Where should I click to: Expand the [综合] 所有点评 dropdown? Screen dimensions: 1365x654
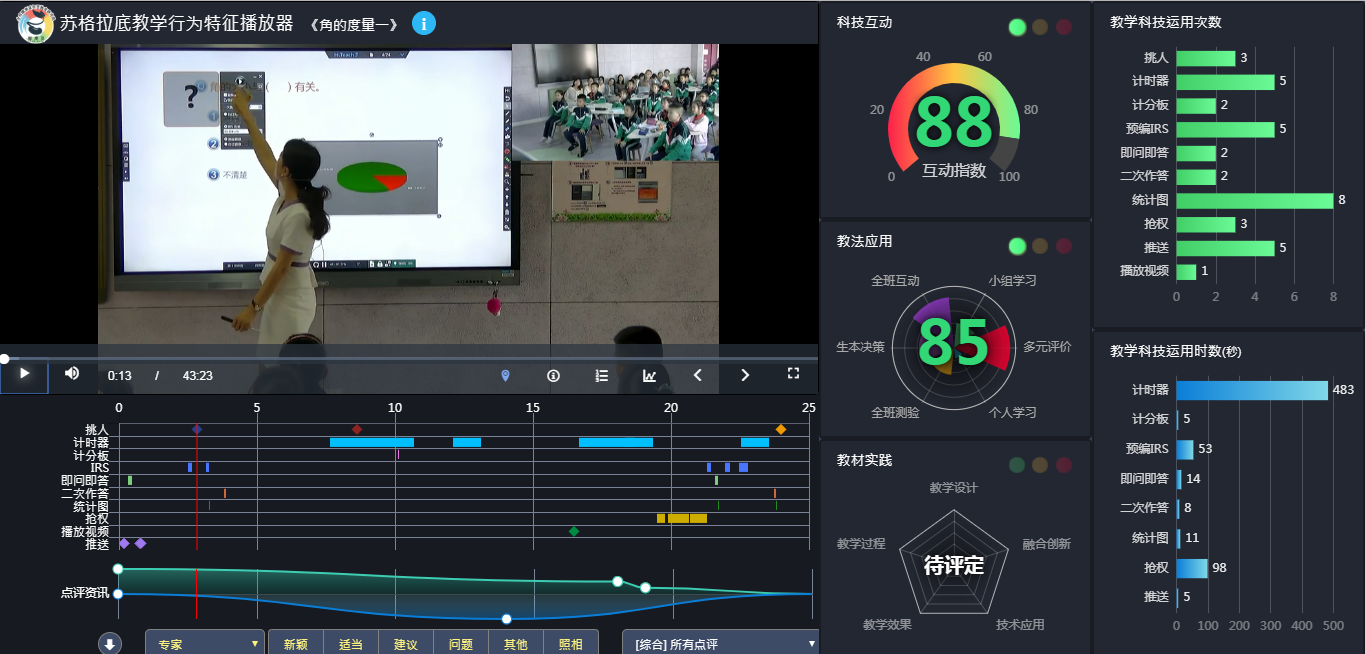point(720,644)
